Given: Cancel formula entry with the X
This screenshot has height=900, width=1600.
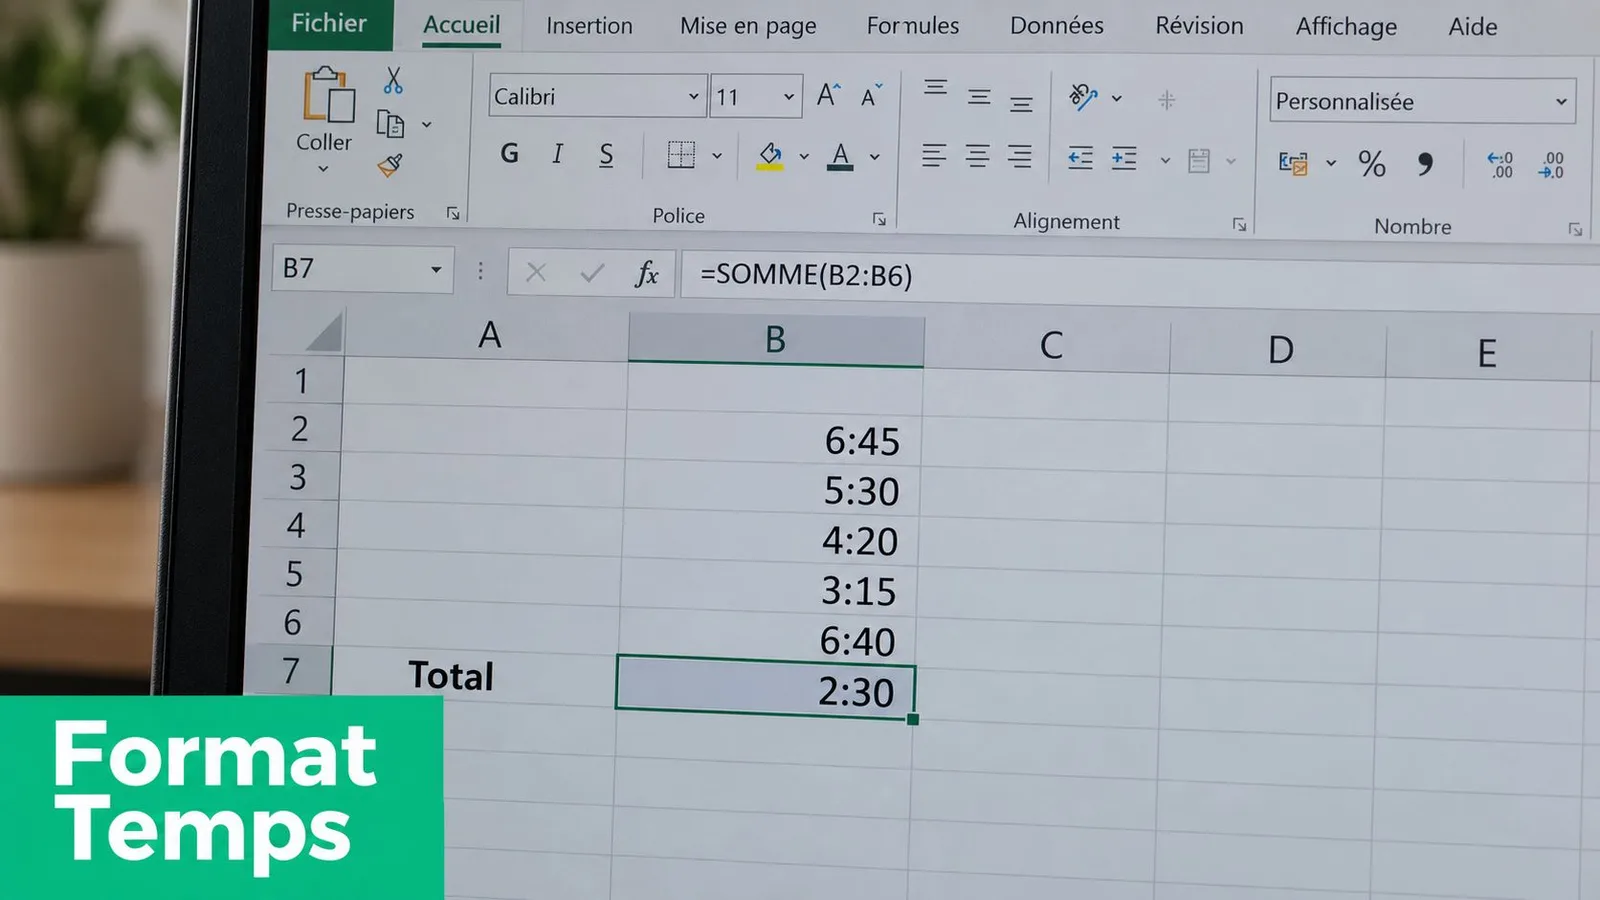Looking at the screenshot, I should click(x=536, y=272).
